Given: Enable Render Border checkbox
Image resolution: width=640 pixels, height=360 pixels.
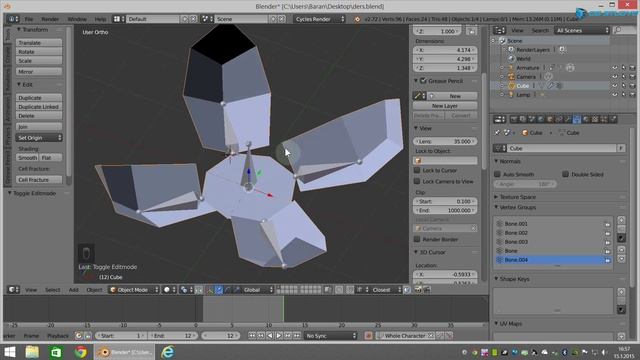Looking at the screenshot, I should pyautogui.click(x=417, y=239).
